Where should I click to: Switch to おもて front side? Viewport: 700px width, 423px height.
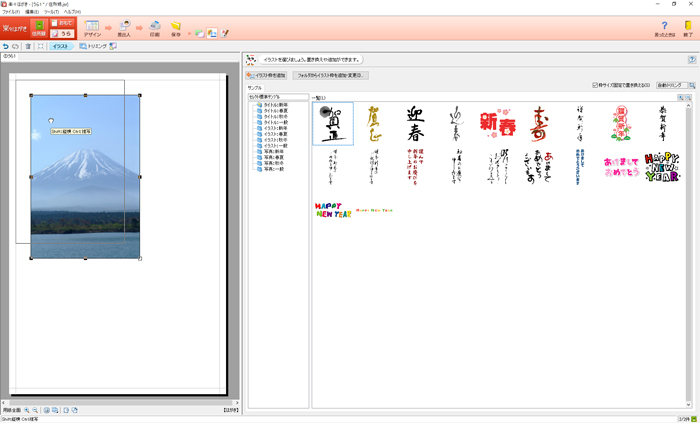[x=61, y=23]
